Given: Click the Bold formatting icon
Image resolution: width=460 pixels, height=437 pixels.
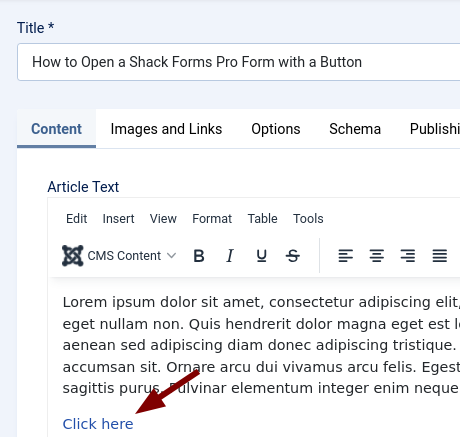Looking at the screenshot, I should (x=199, y=256).
